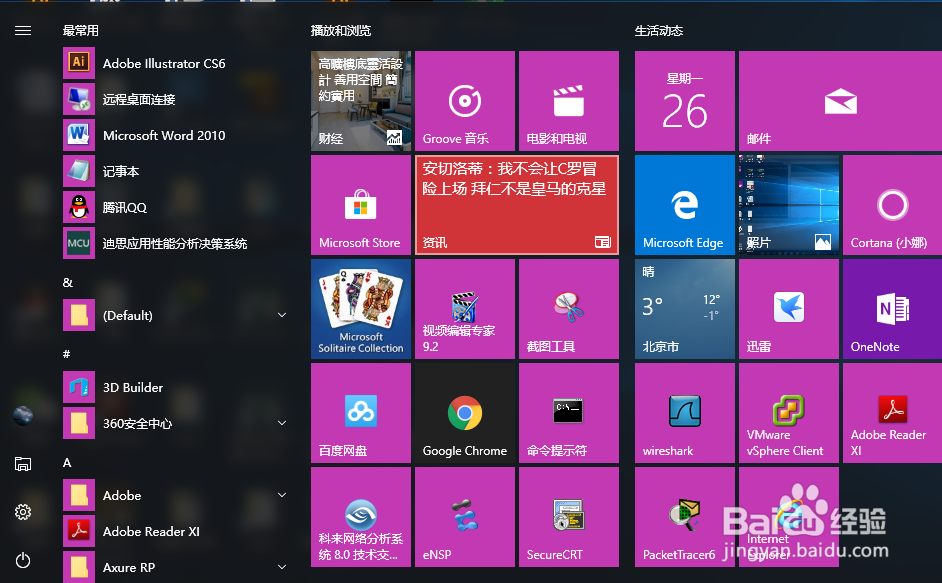Open the 北京市 weather tile

(685, 309)
